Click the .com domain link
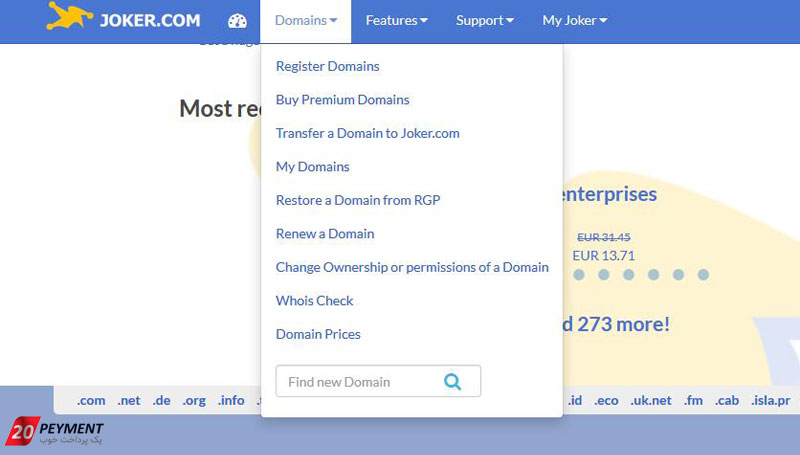The width and height of the screenshot is (800, 455). [91, 400]
